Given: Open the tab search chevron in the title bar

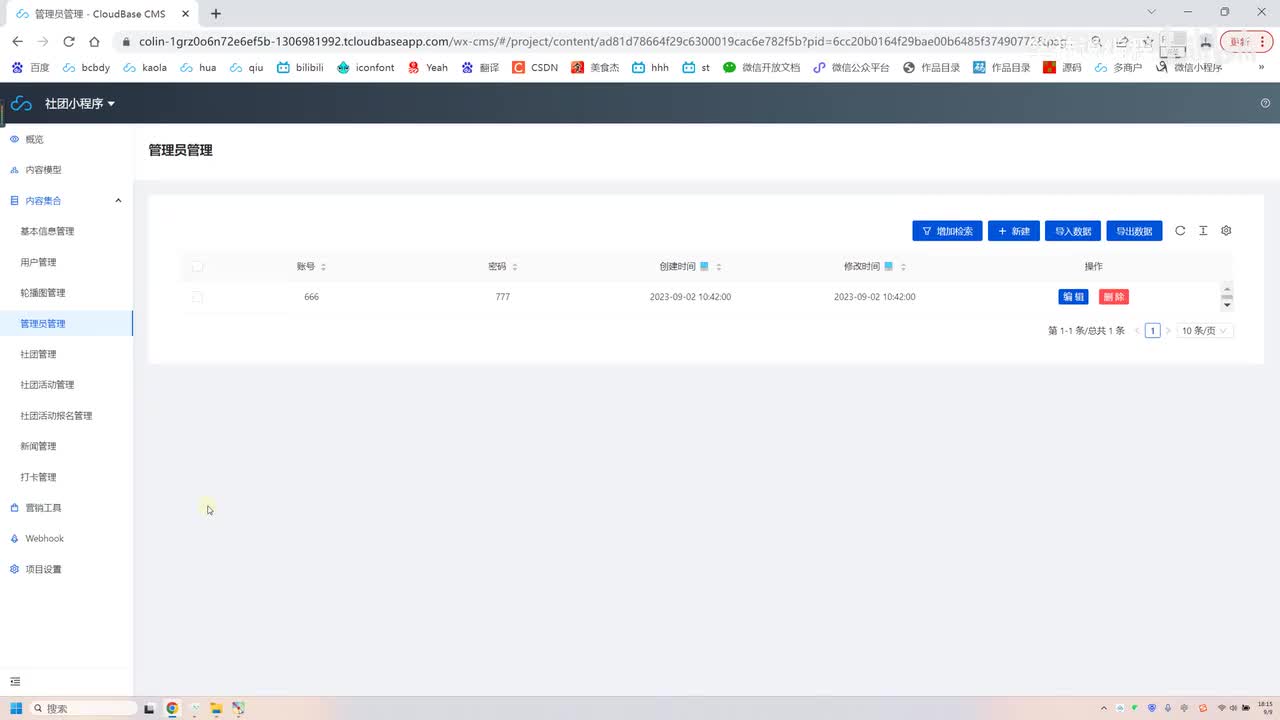Looking at the screenshot, I should click(1152, 12).
